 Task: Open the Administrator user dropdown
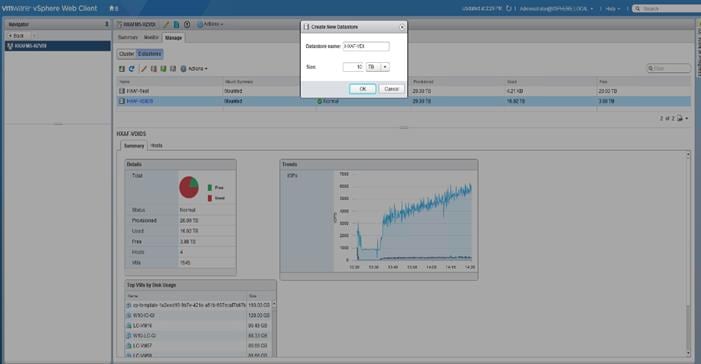[556, 8]
